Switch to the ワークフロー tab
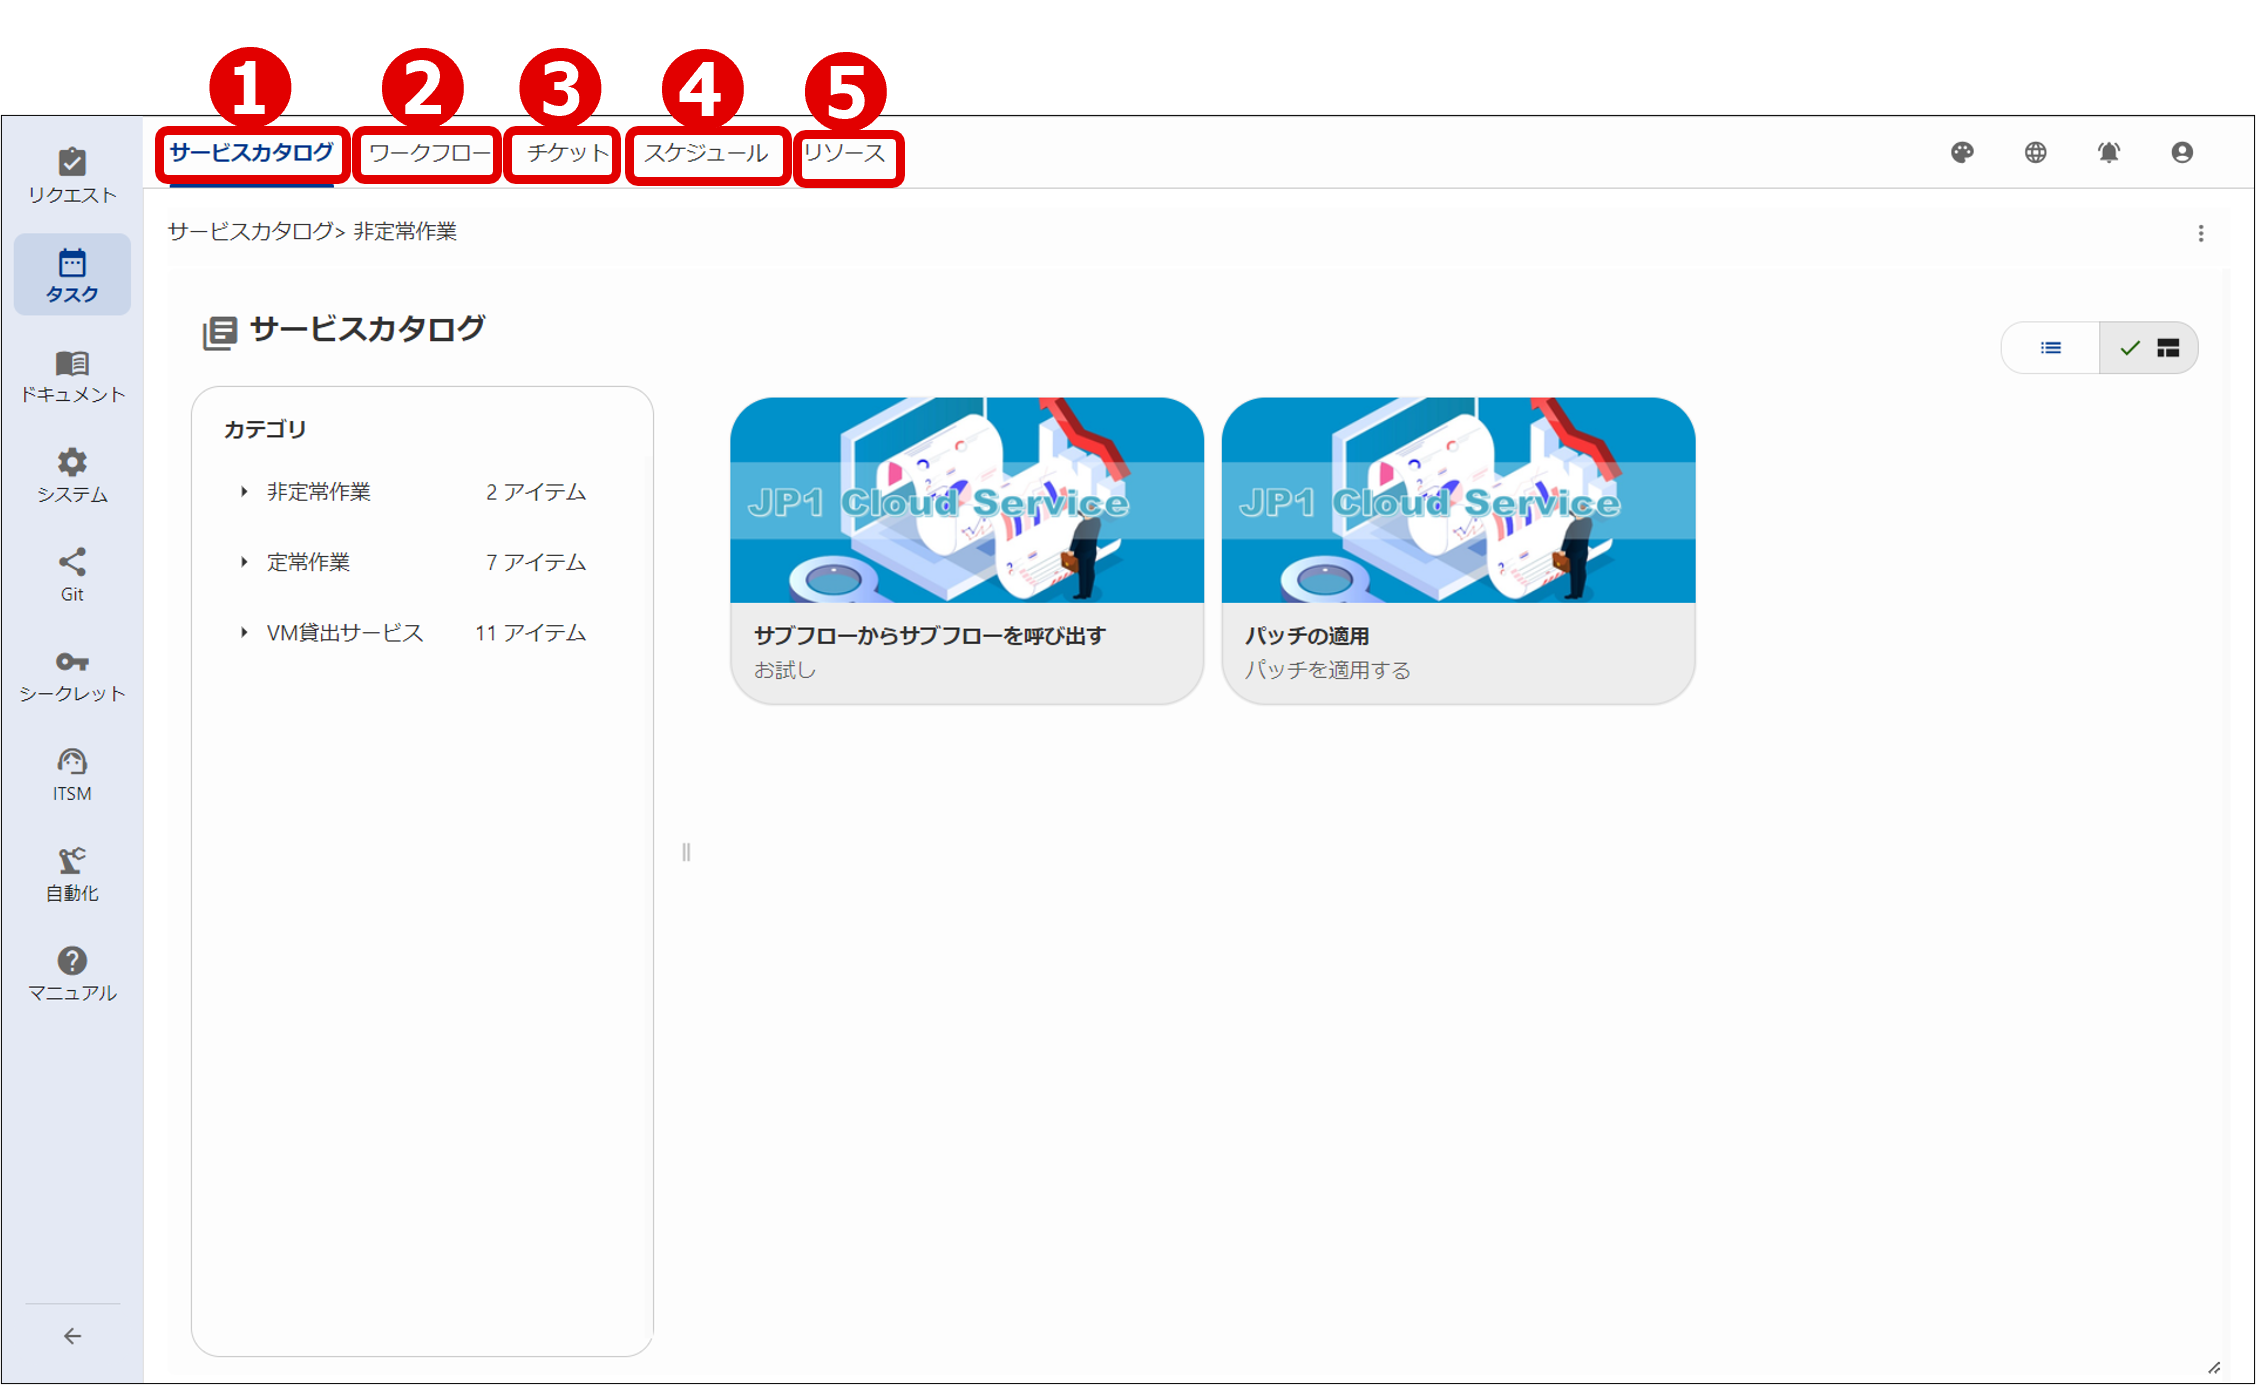Image resolution: width=2256 pixels, height=1385 pixels. coord(427,153)
